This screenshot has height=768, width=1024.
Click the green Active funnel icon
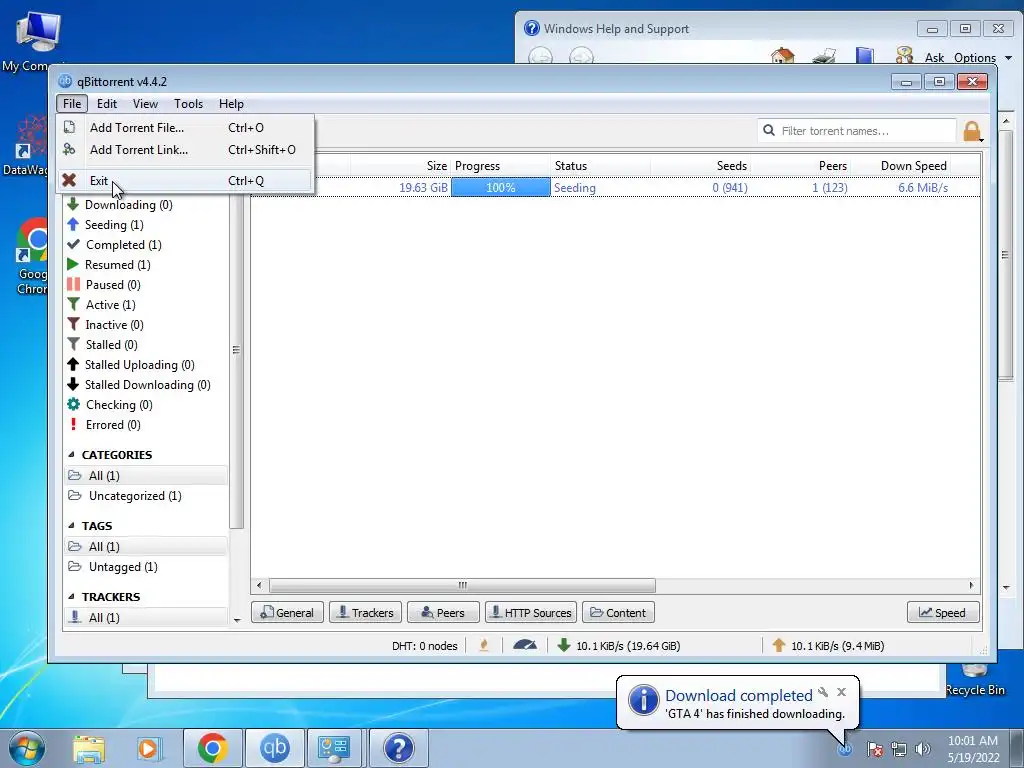point(73,304)
